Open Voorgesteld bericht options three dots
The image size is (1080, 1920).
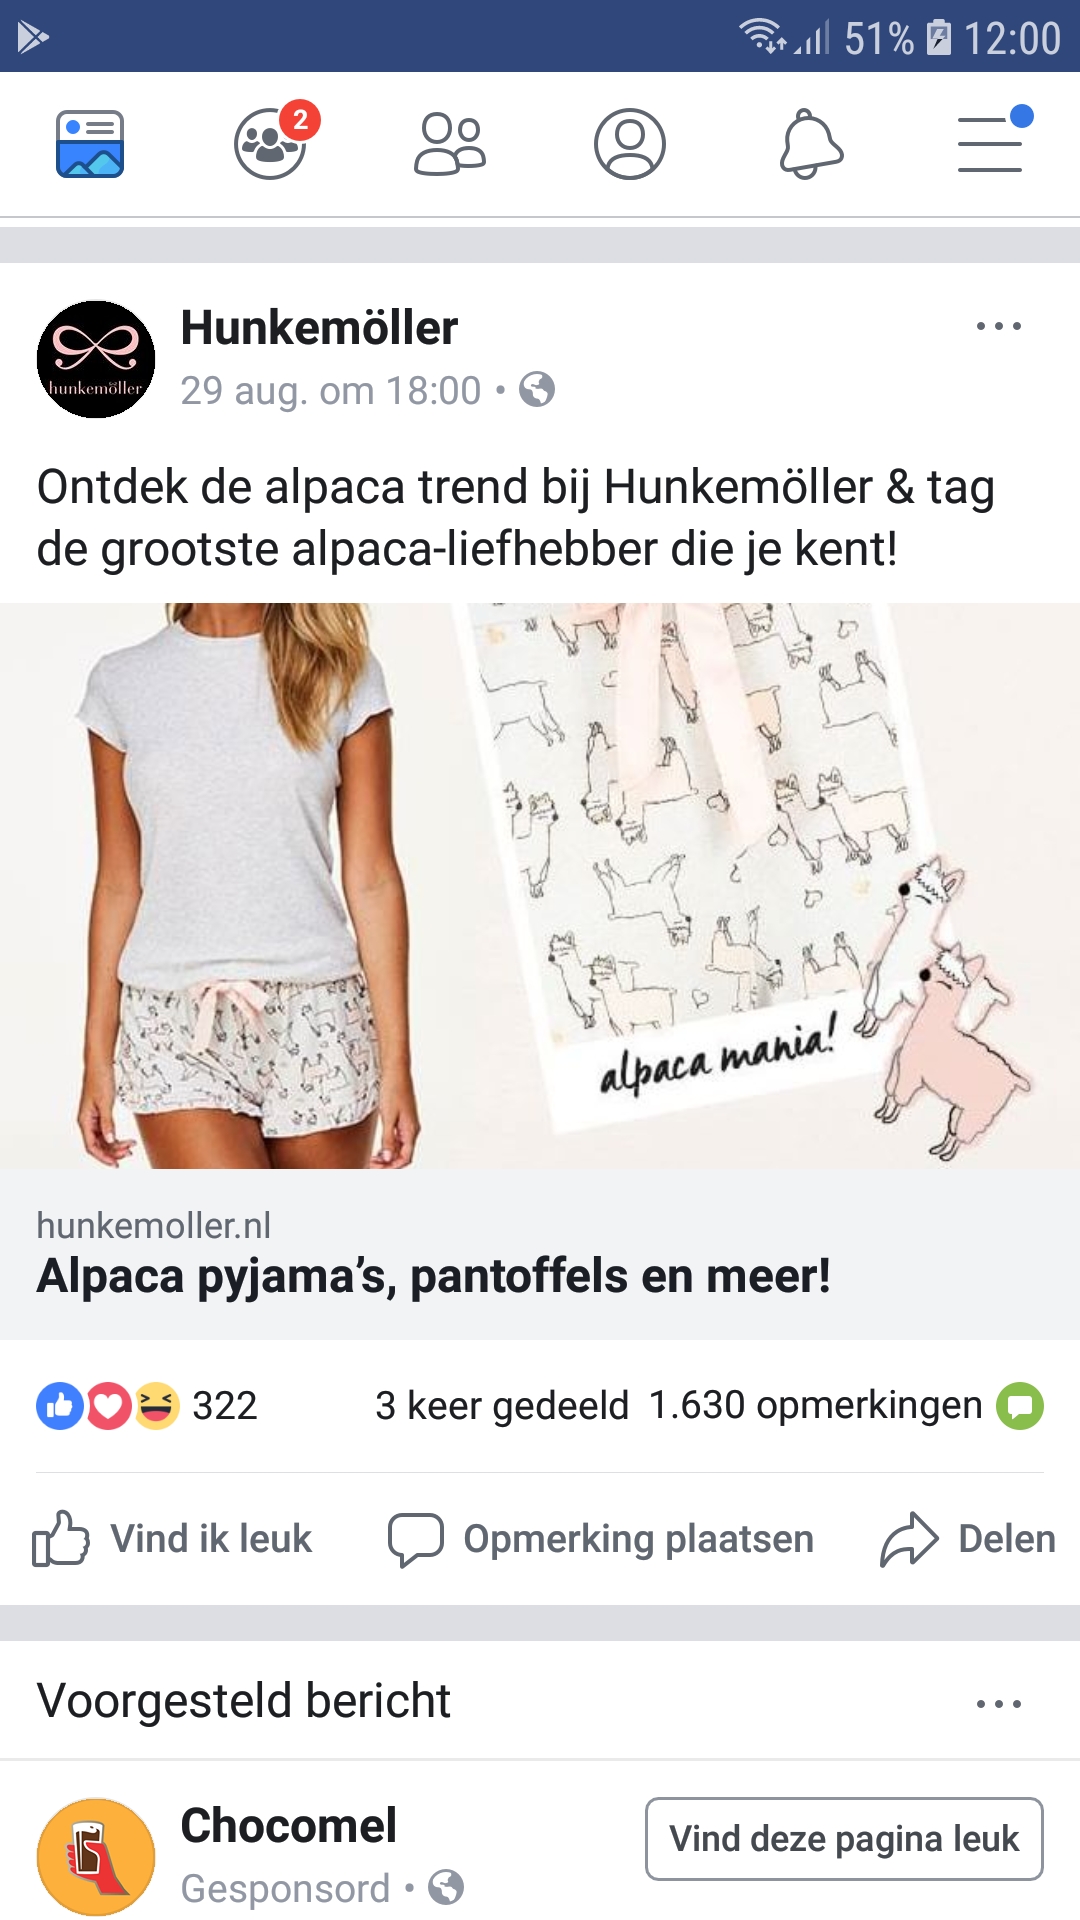(999, 1704)
